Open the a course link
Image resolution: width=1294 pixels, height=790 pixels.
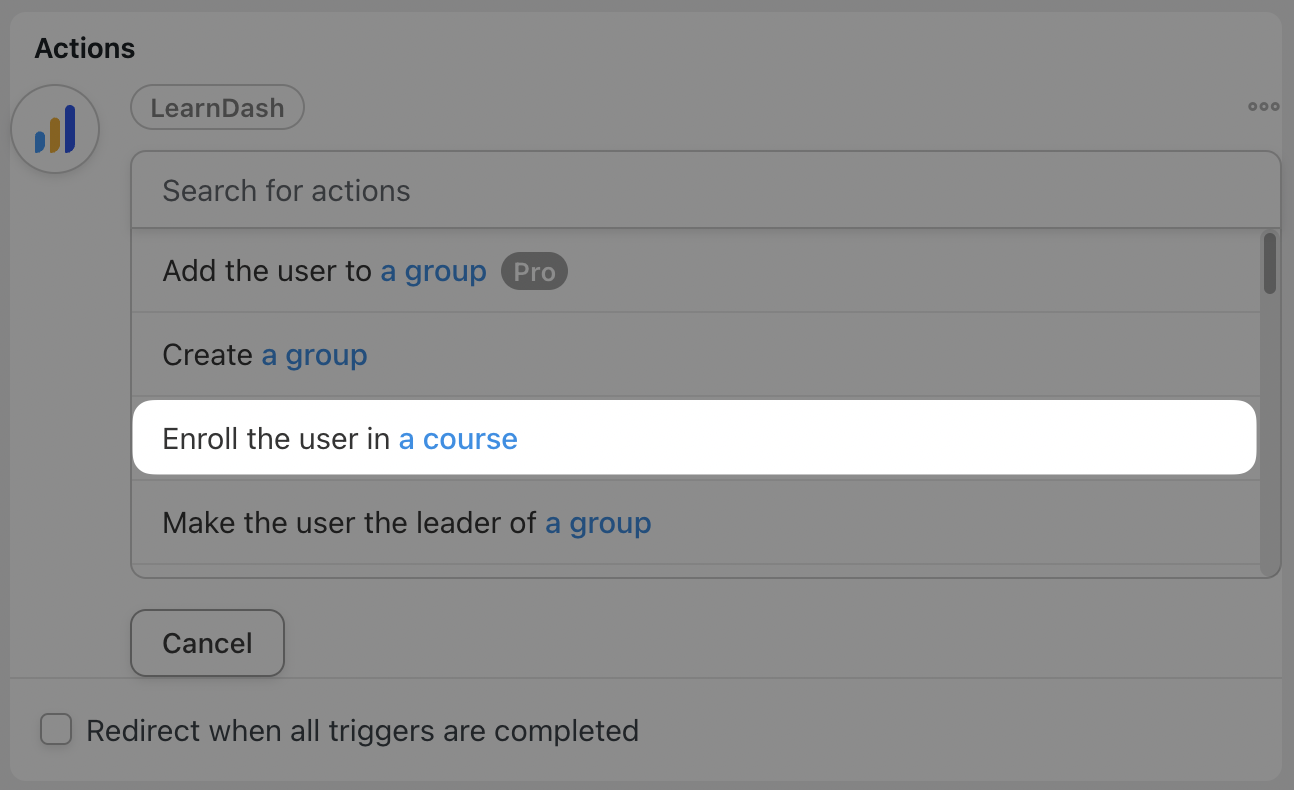(x=458, y=438)
